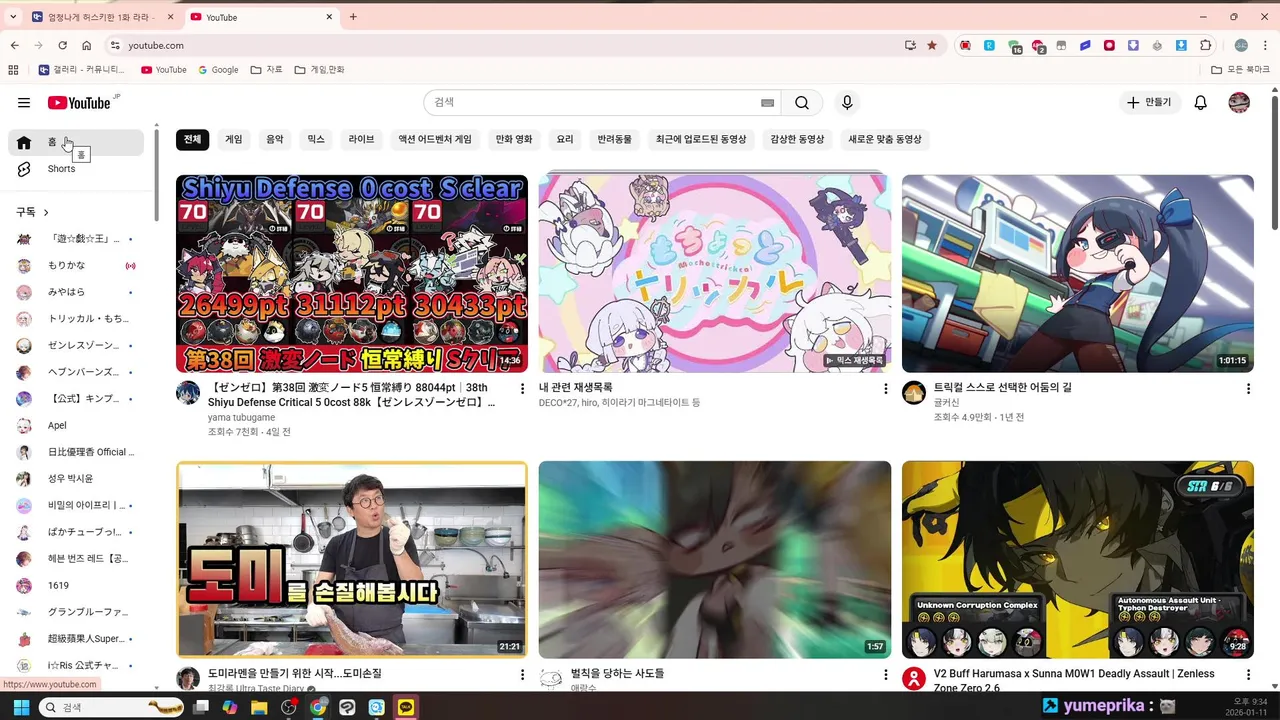Open the notifications bell
1280x720 pixels.
coord(1201,102)
